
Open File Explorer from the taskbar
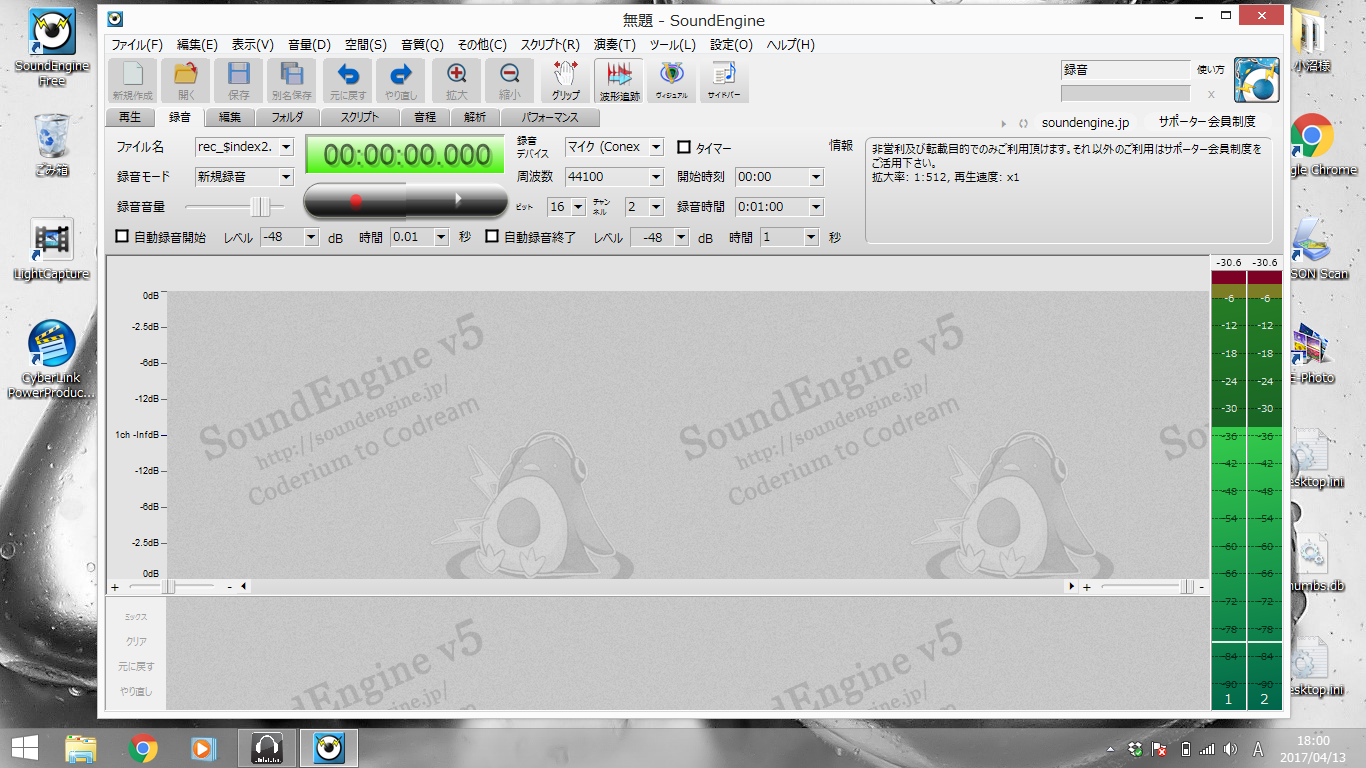81,747
